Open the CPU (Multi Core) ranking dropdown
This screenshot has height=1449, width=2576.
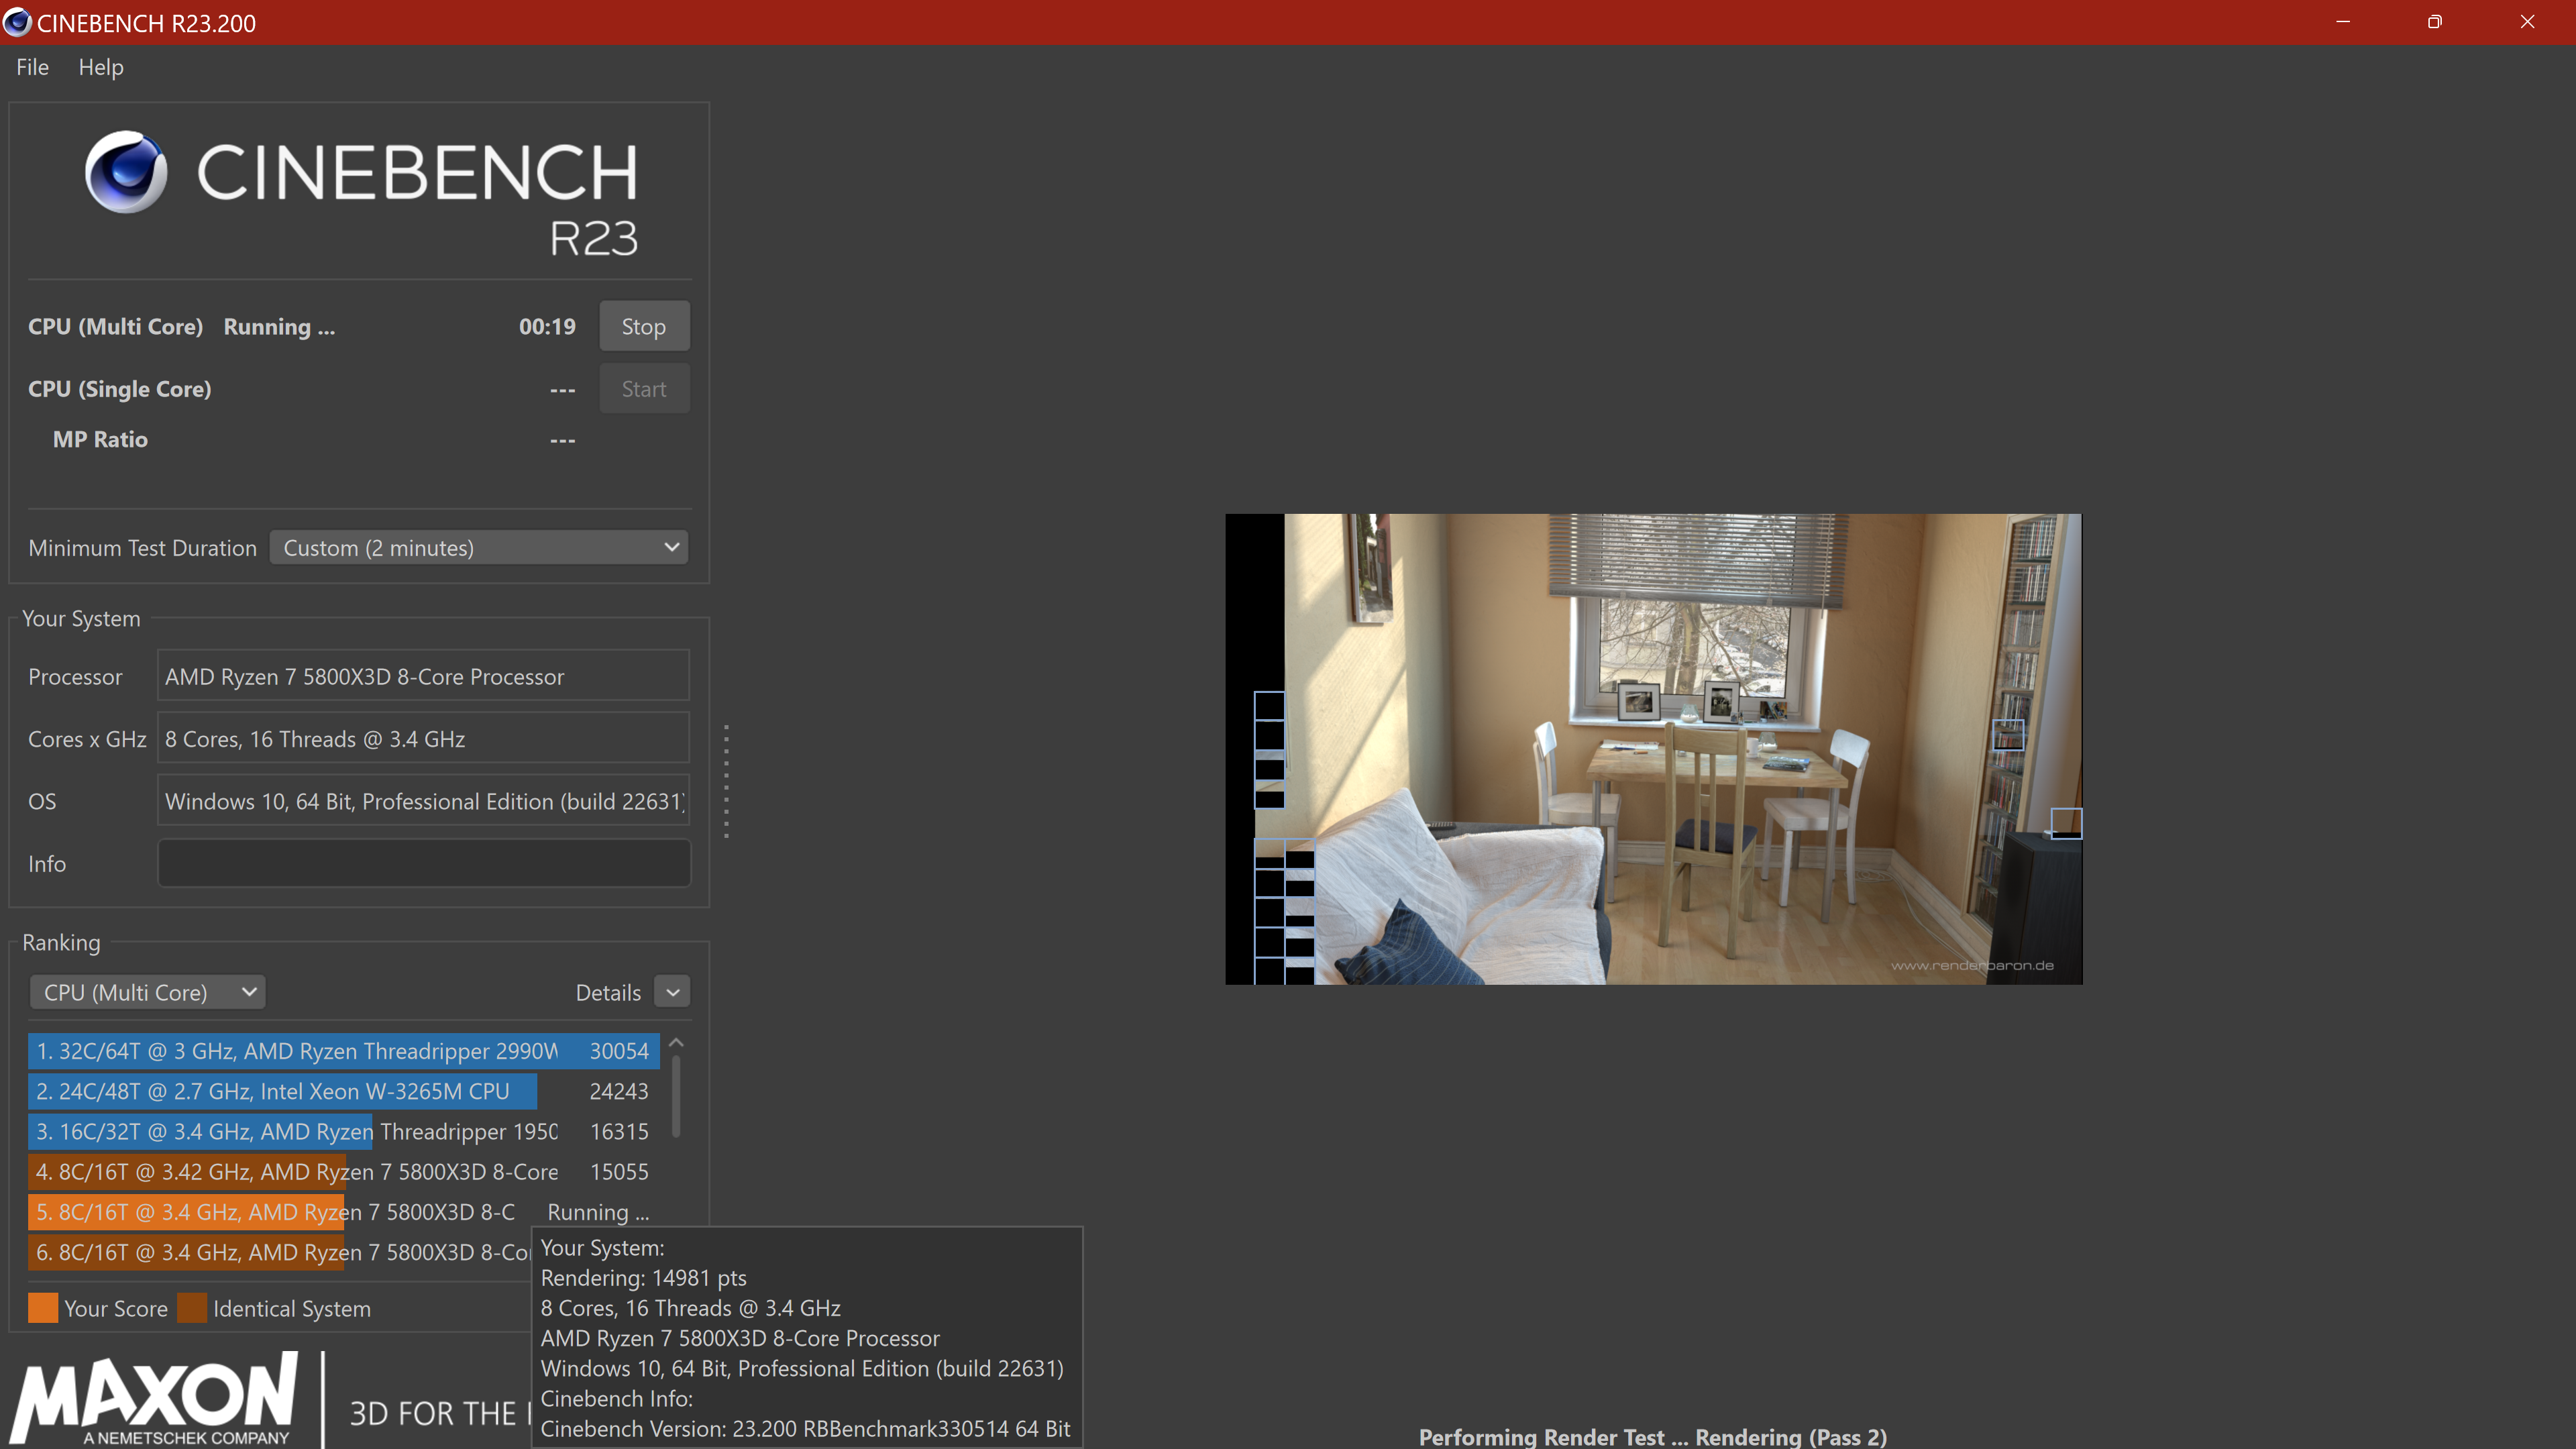[x=148, y=992]
